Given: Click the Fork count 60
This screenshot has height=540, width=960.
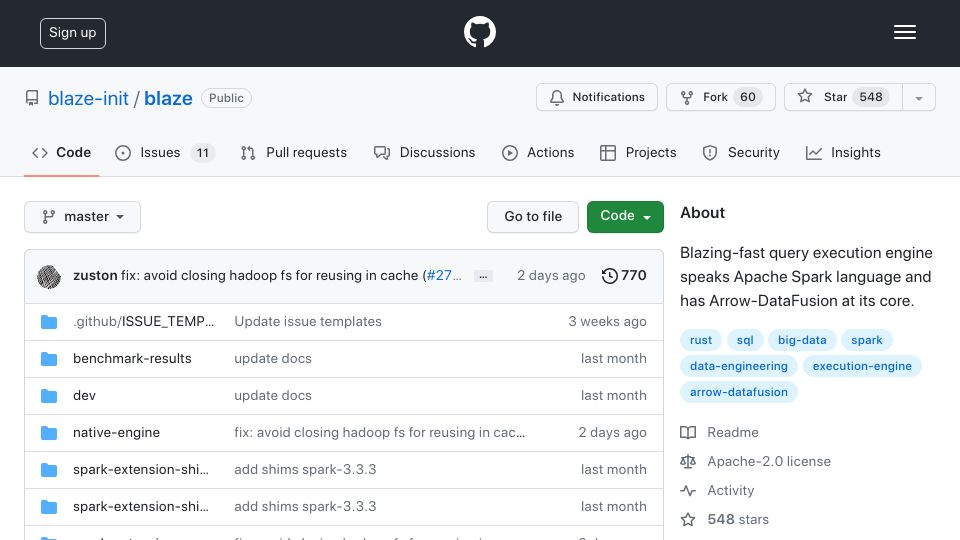Looking at the screenshot, I should click(x=748, y=97).
